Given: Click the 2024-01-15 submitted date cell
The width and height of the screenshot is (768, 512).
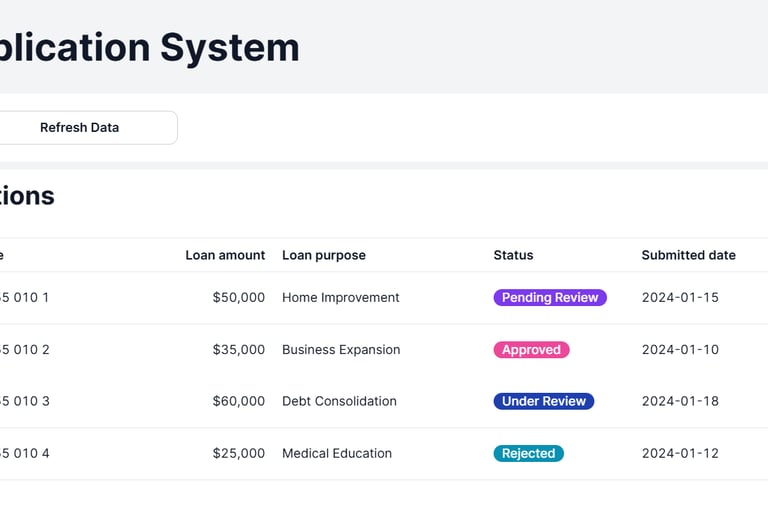Looking at the screenshot, I should [680, 297].
